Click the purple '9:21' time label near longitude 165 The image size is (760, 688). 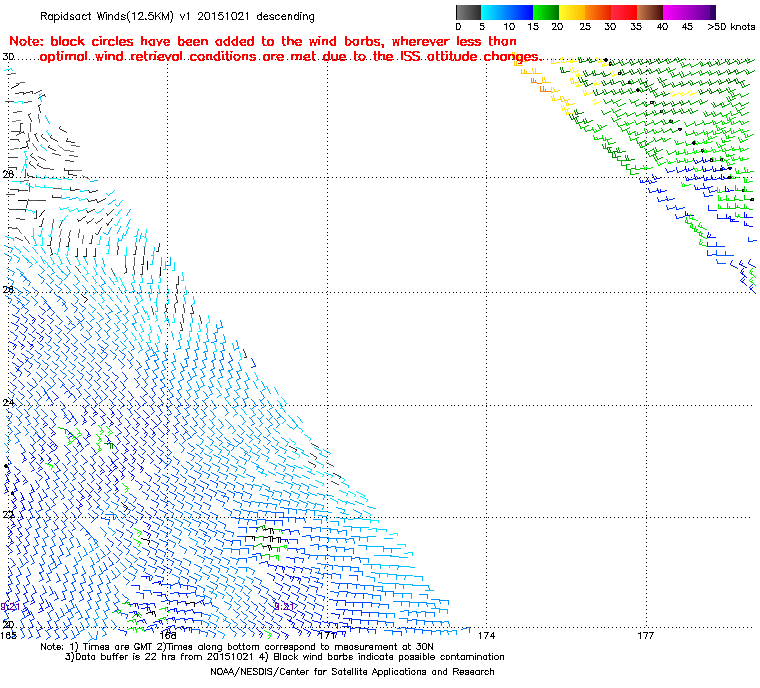tap(10, 607)
